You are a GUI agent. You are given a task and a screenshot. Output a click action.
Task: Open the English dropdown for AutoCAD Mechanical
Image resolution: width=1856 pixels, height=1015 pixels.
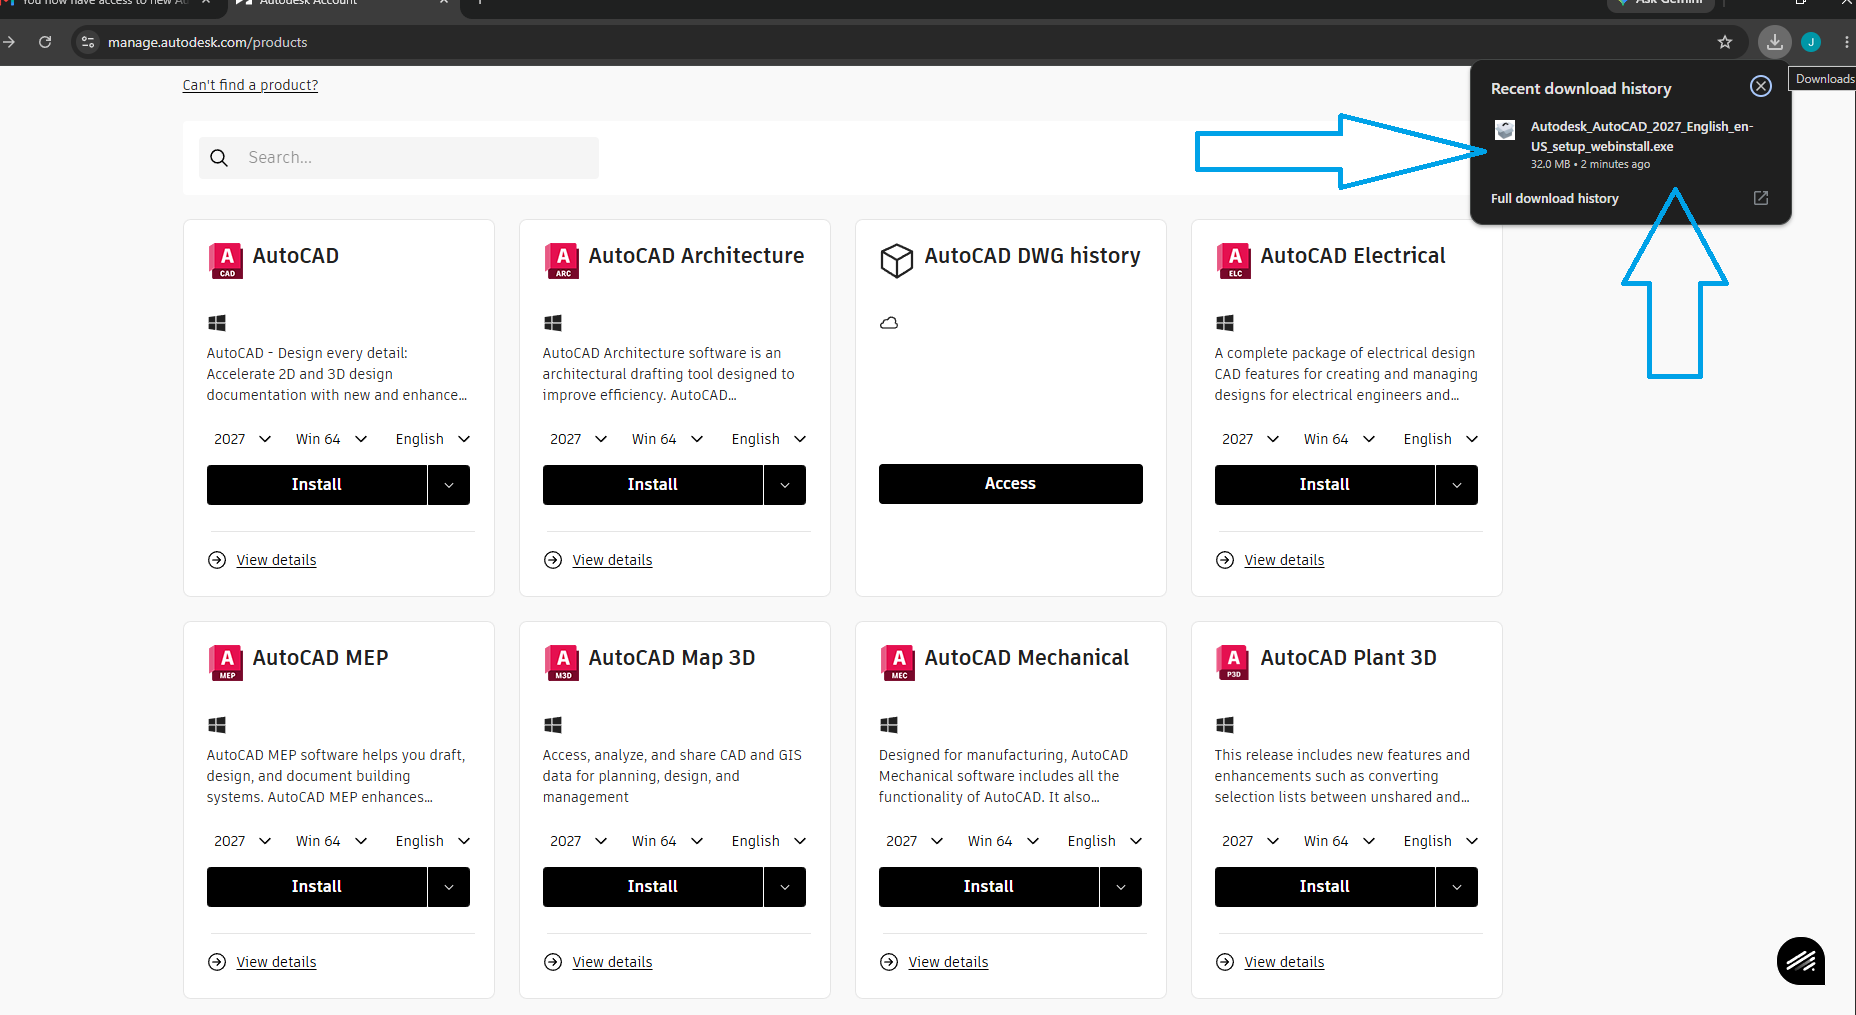(1105, 841)
